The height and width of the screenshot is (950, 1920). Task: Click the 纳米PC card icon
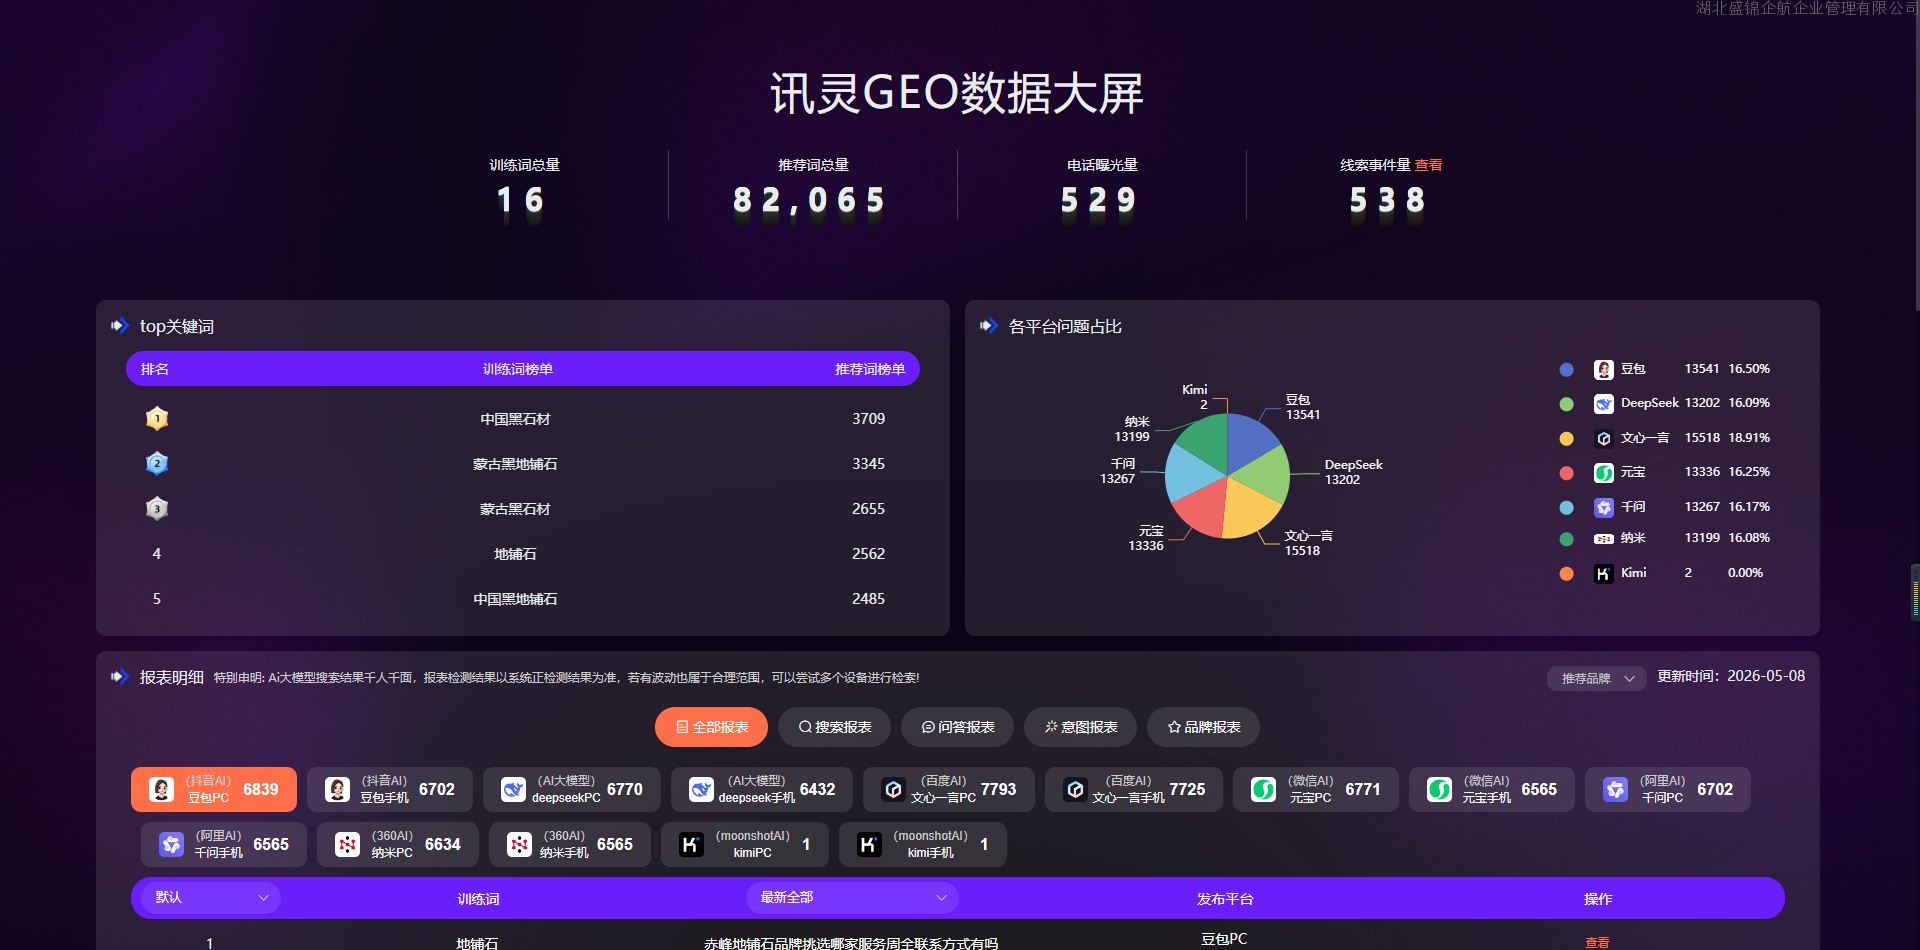coord(348,844)
